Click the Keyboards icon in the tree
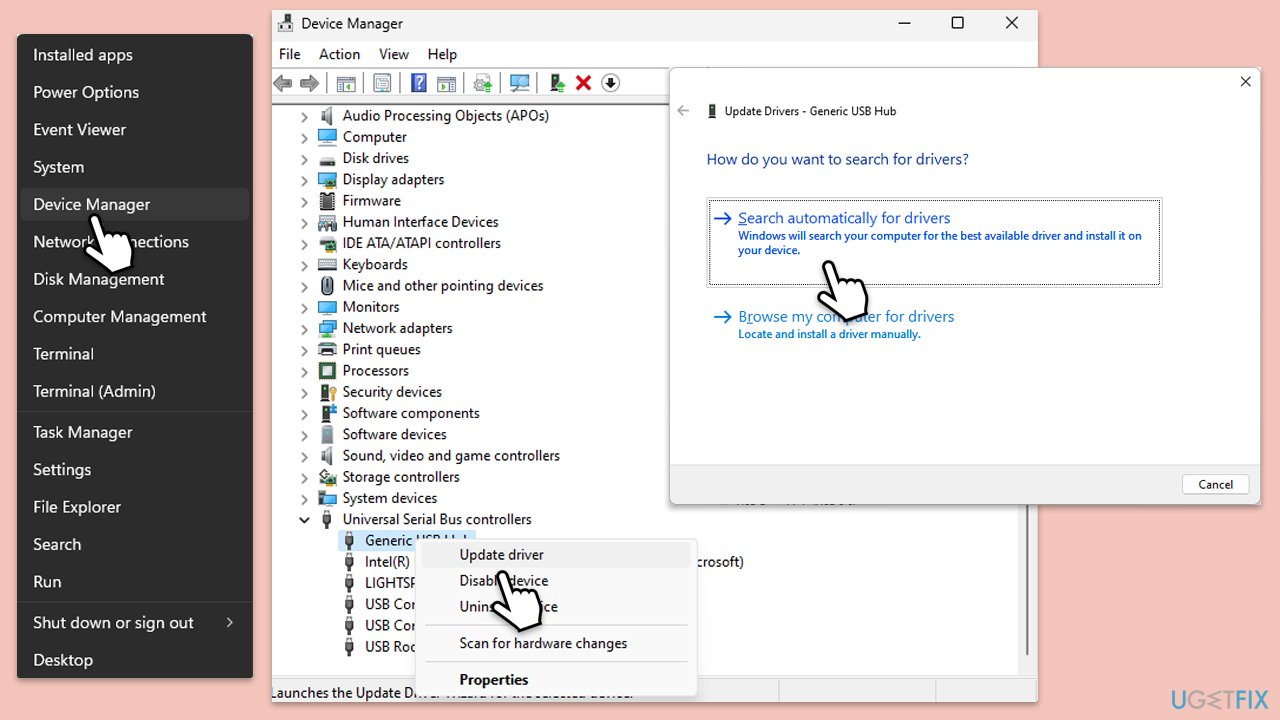The image size is (1280, 720). pyautogui.click(x=327, y=264)
